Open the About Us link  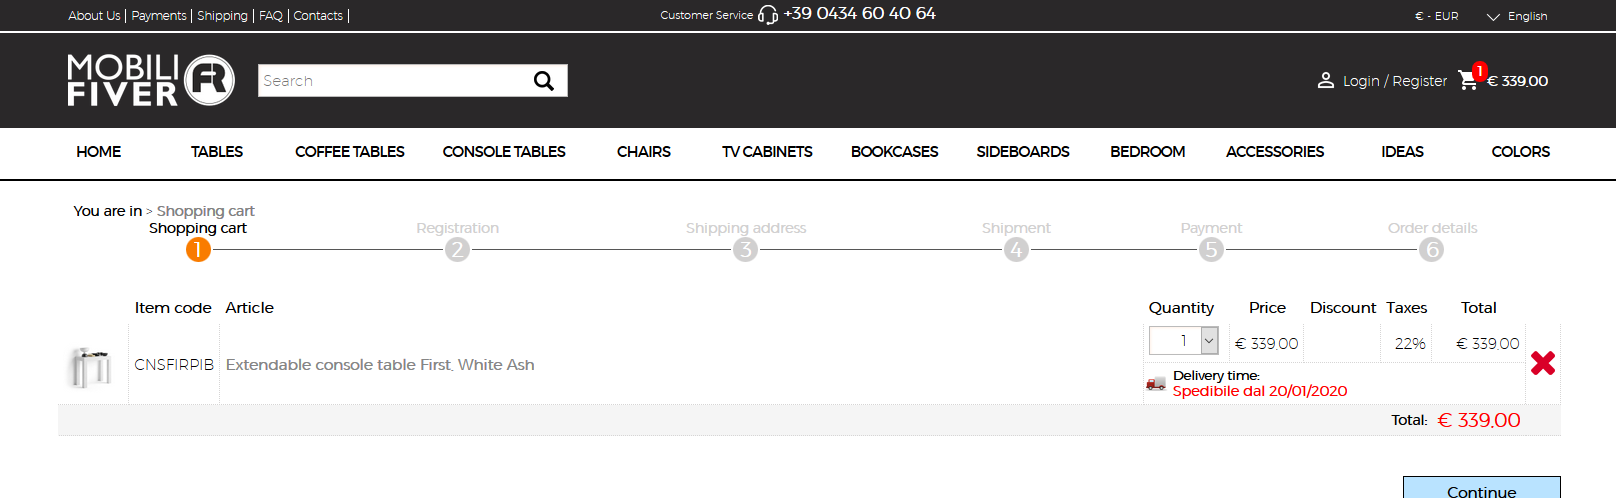point(94,16)
